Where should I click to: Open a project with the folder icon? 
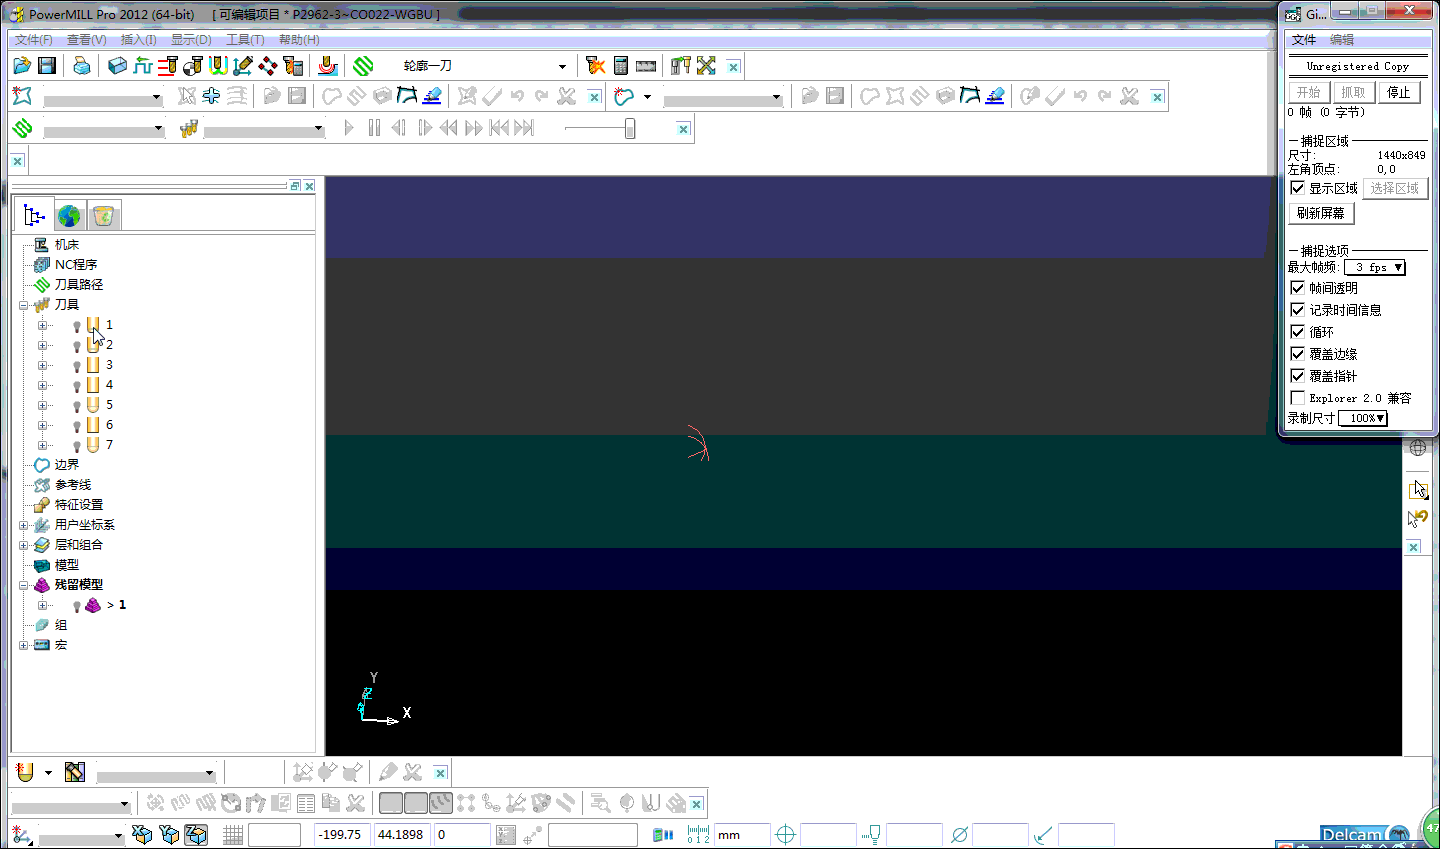pyautogui.click(x=22, y=66)
